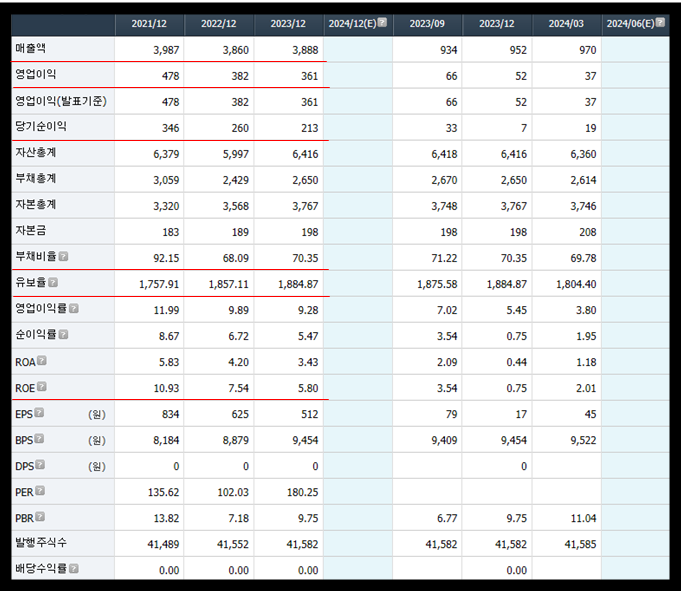Click the 매출액 row label
Image resolution: width=681 pixels, height=591 pixels.
[x=30, y=48]
